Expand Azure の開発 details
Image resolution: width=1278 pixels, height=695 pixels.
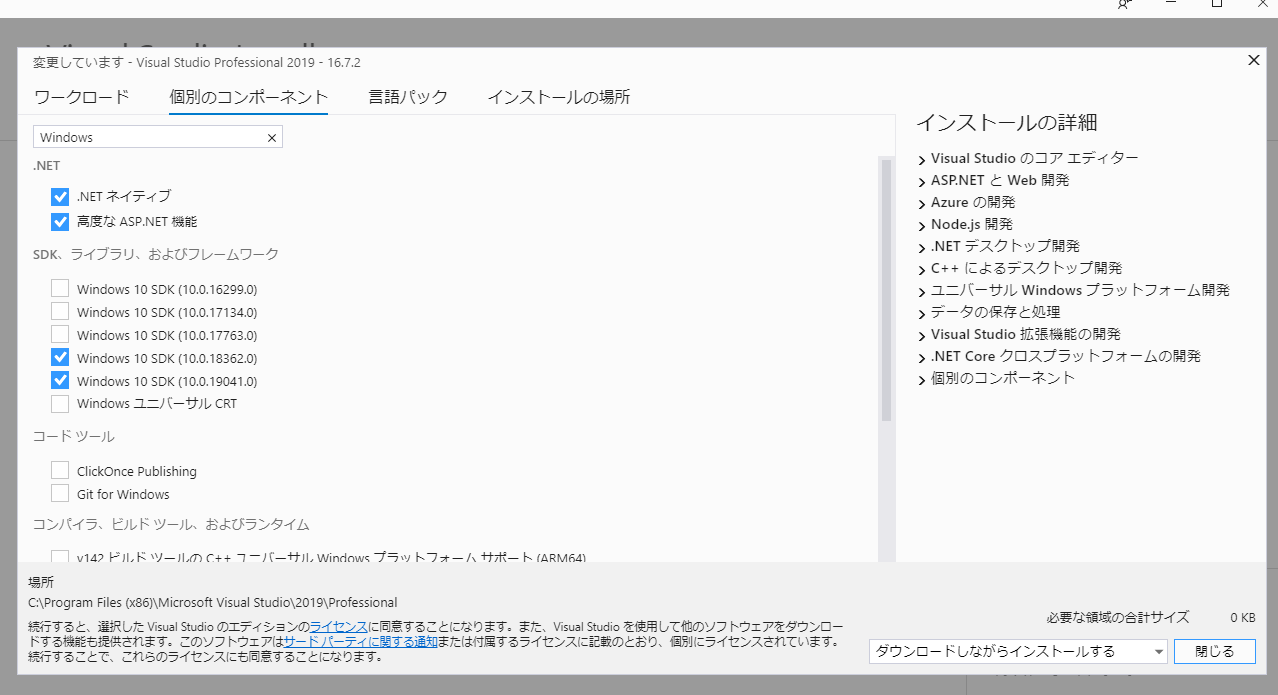[x=922, y=203]
